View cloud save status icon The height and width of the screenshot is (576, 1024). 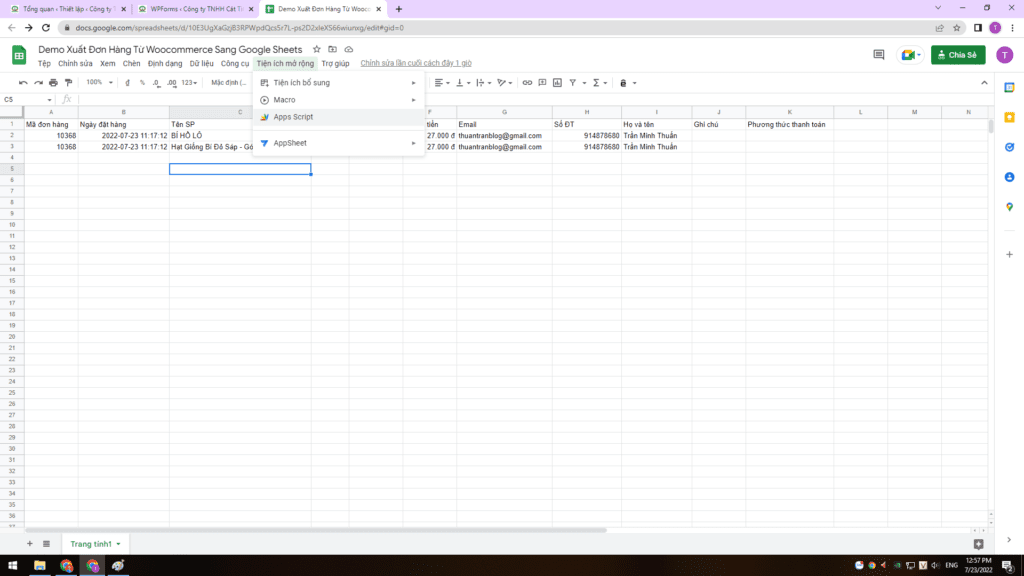coord(349,50)
